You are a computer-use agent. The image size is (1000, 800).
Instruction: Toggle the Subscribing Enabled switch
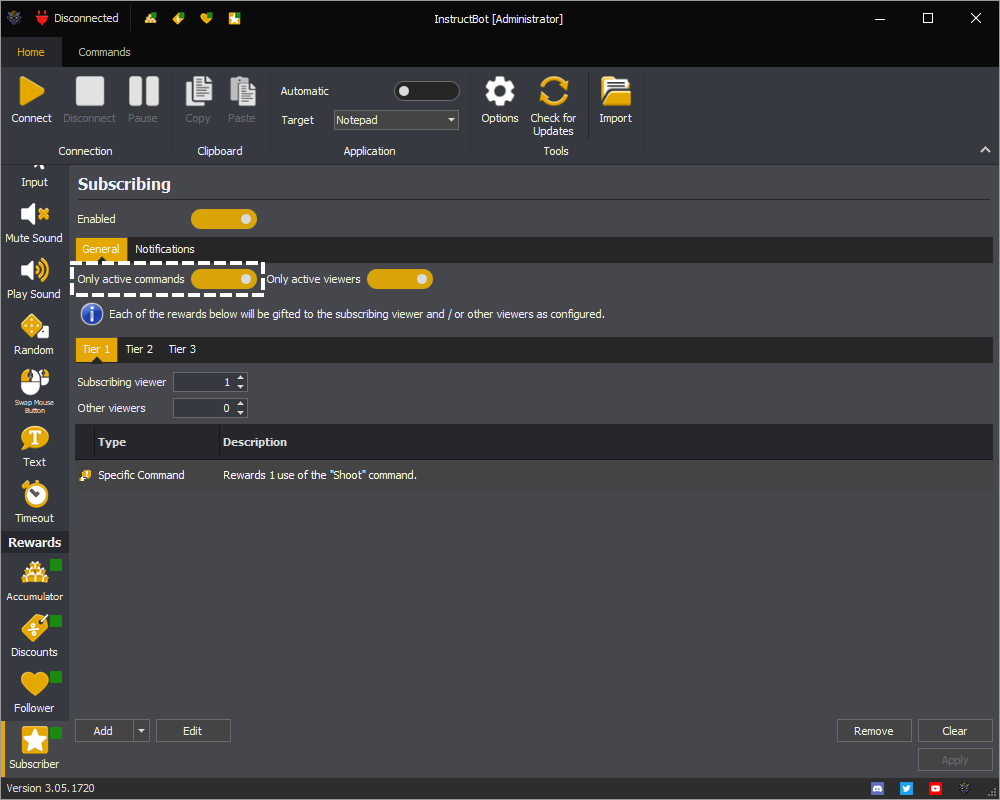[x=224, y=219]
